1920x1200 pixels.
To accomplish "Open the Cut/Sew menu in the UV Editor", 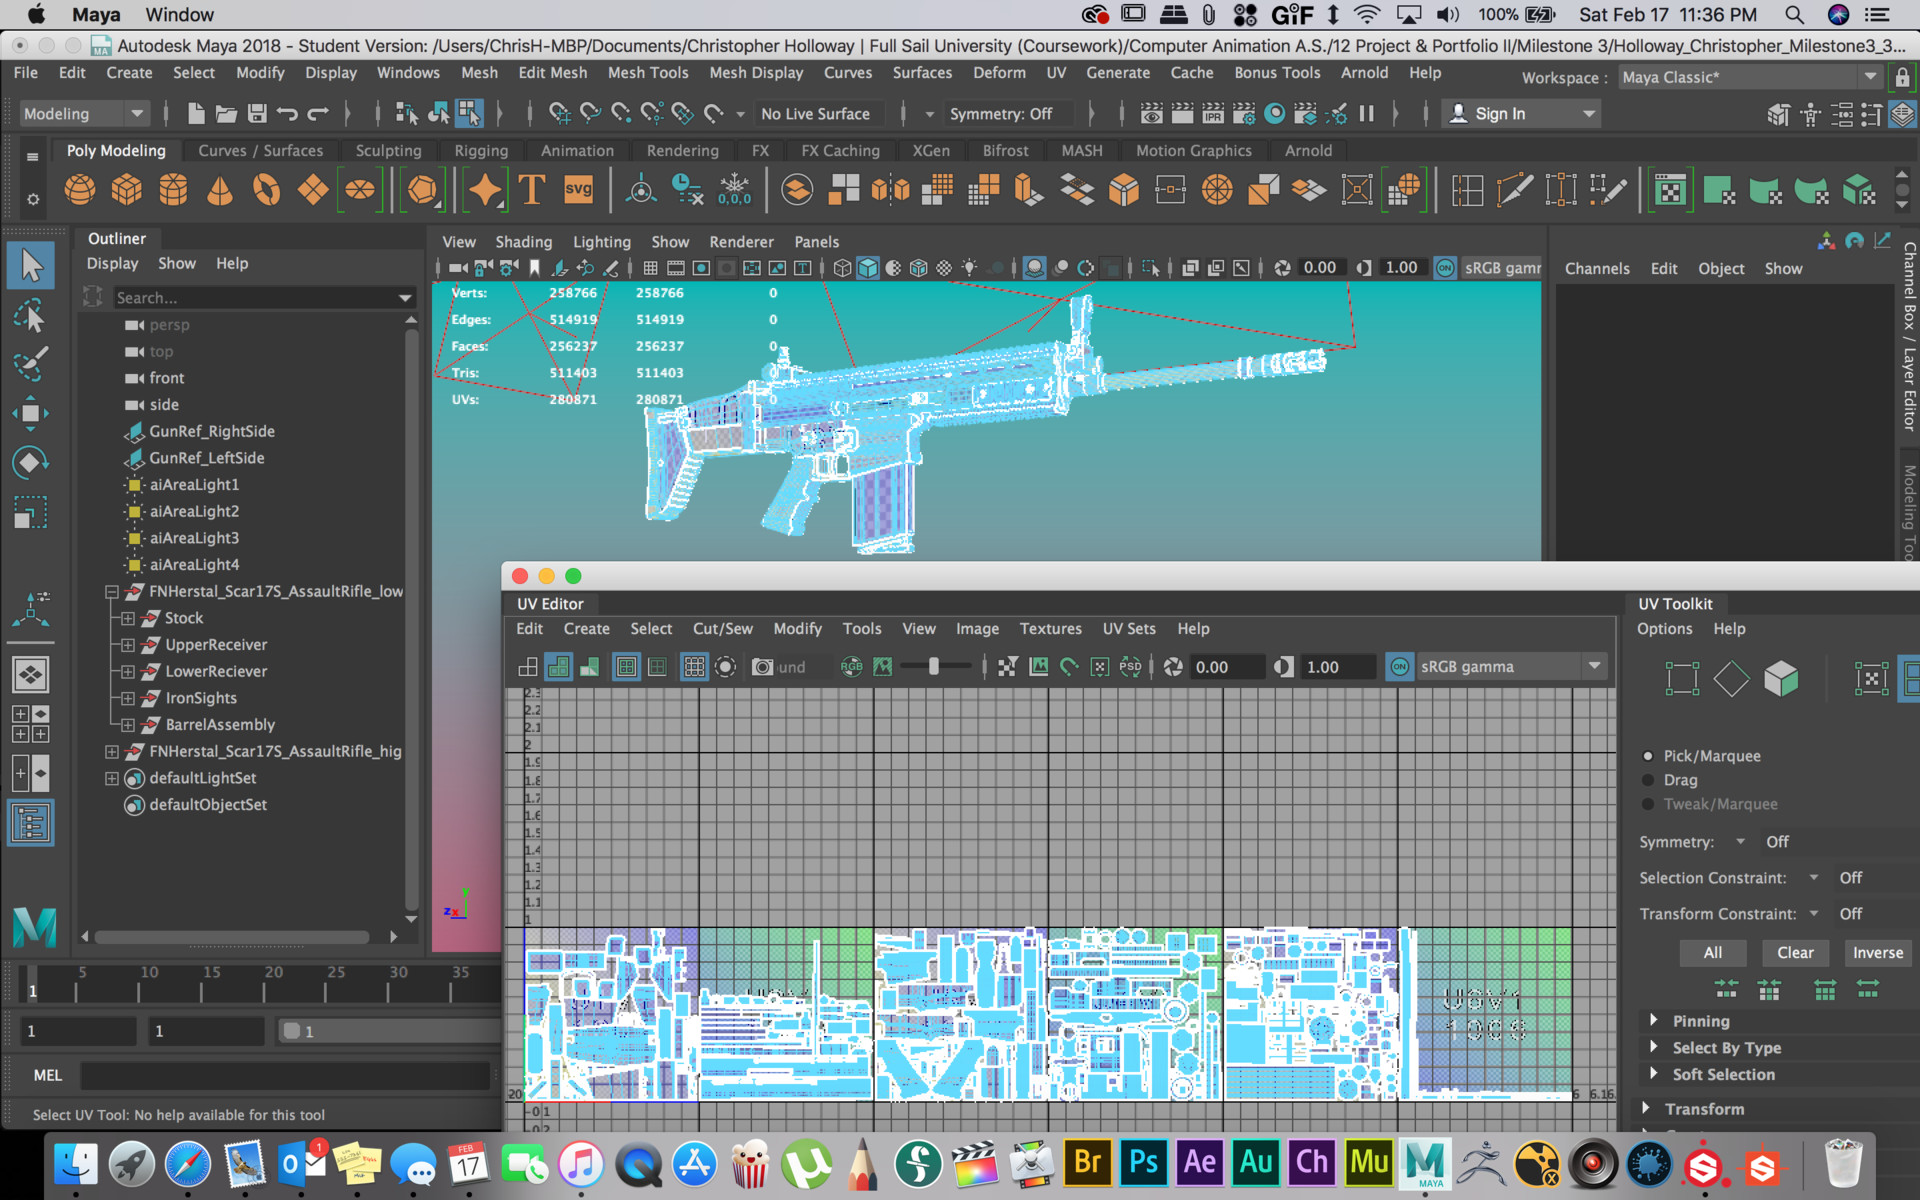I will coord(722,629).
